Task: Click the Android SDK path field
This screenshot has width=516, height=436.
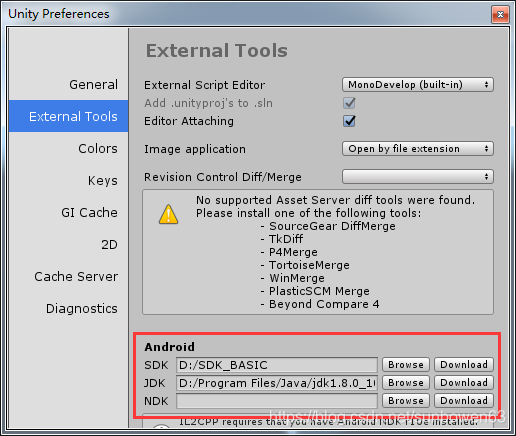Action: [x=277, y=365]
